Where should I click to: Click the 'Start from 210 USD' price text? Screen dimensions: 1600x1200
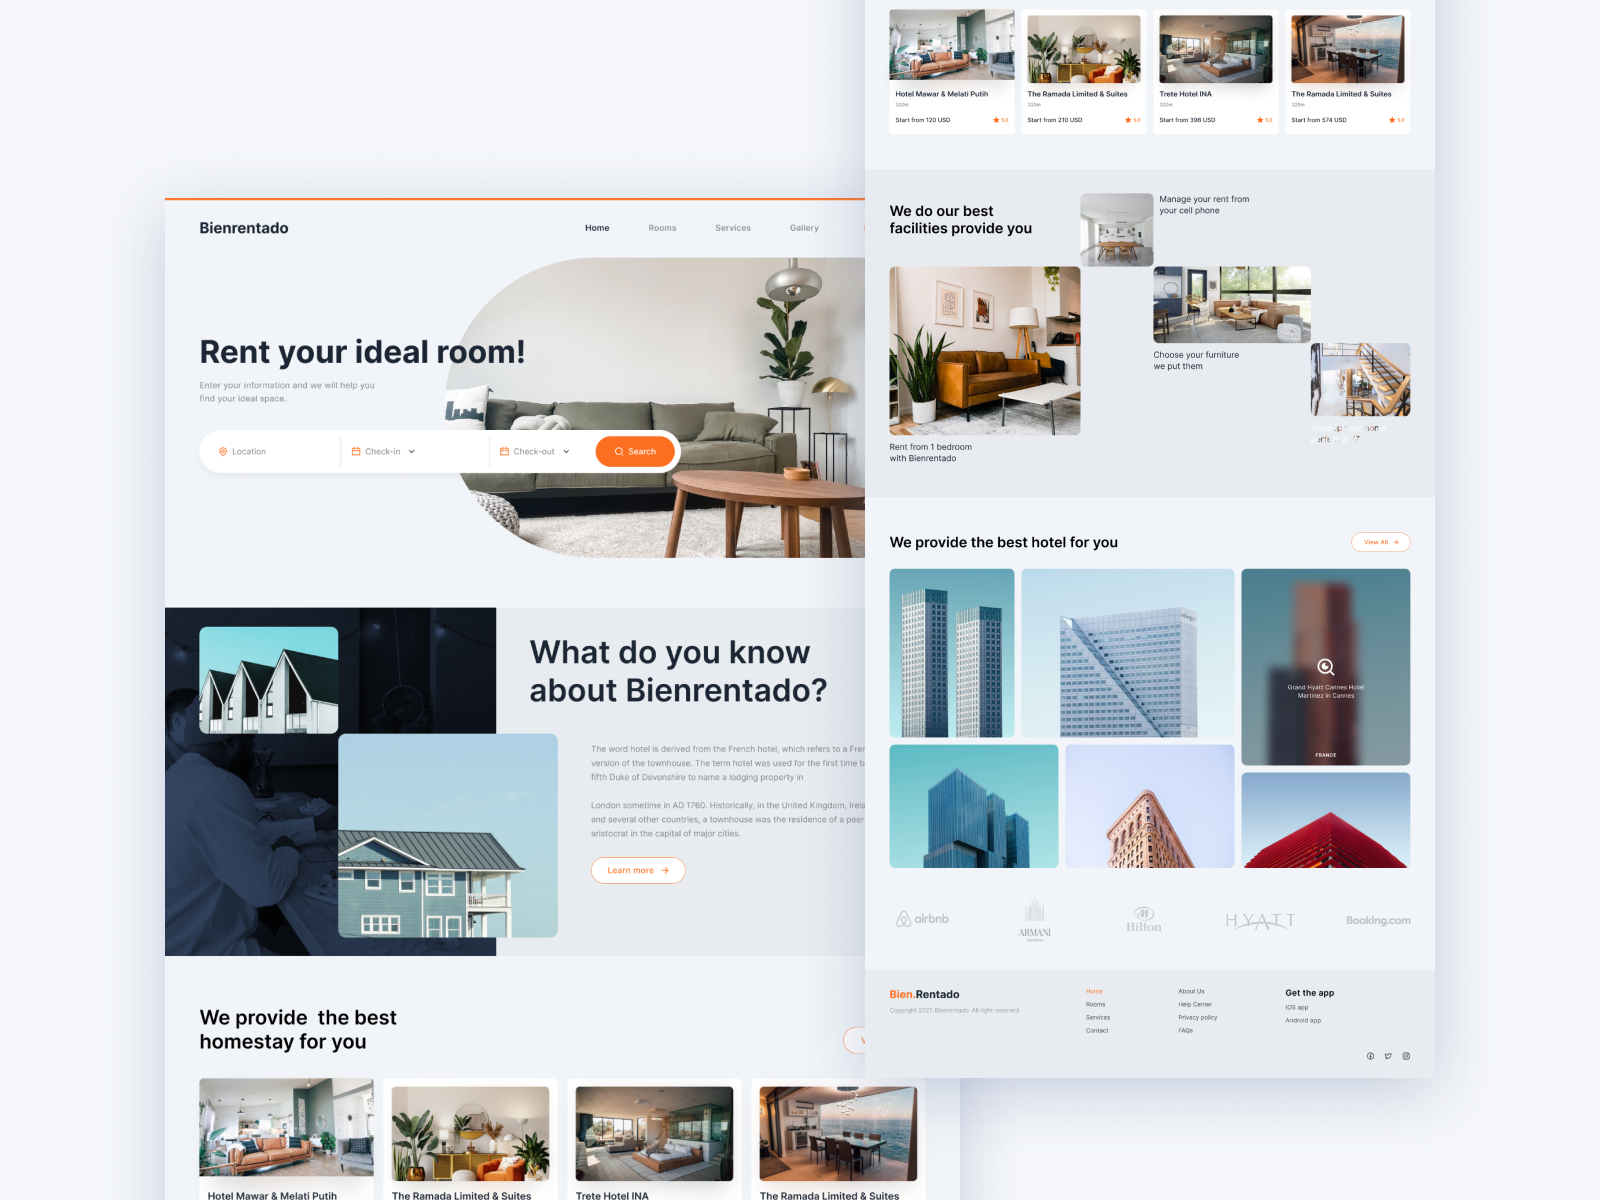1055,120
